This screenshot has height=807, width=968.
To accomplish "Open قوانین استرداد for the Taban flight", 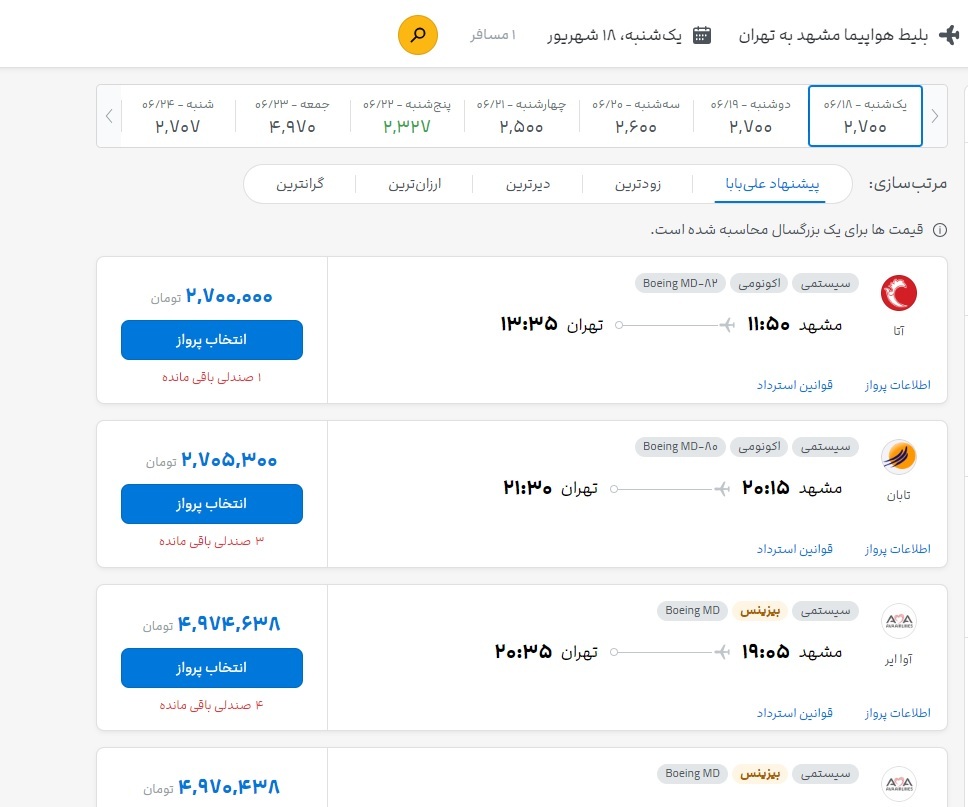I will (x=794, y=549).
